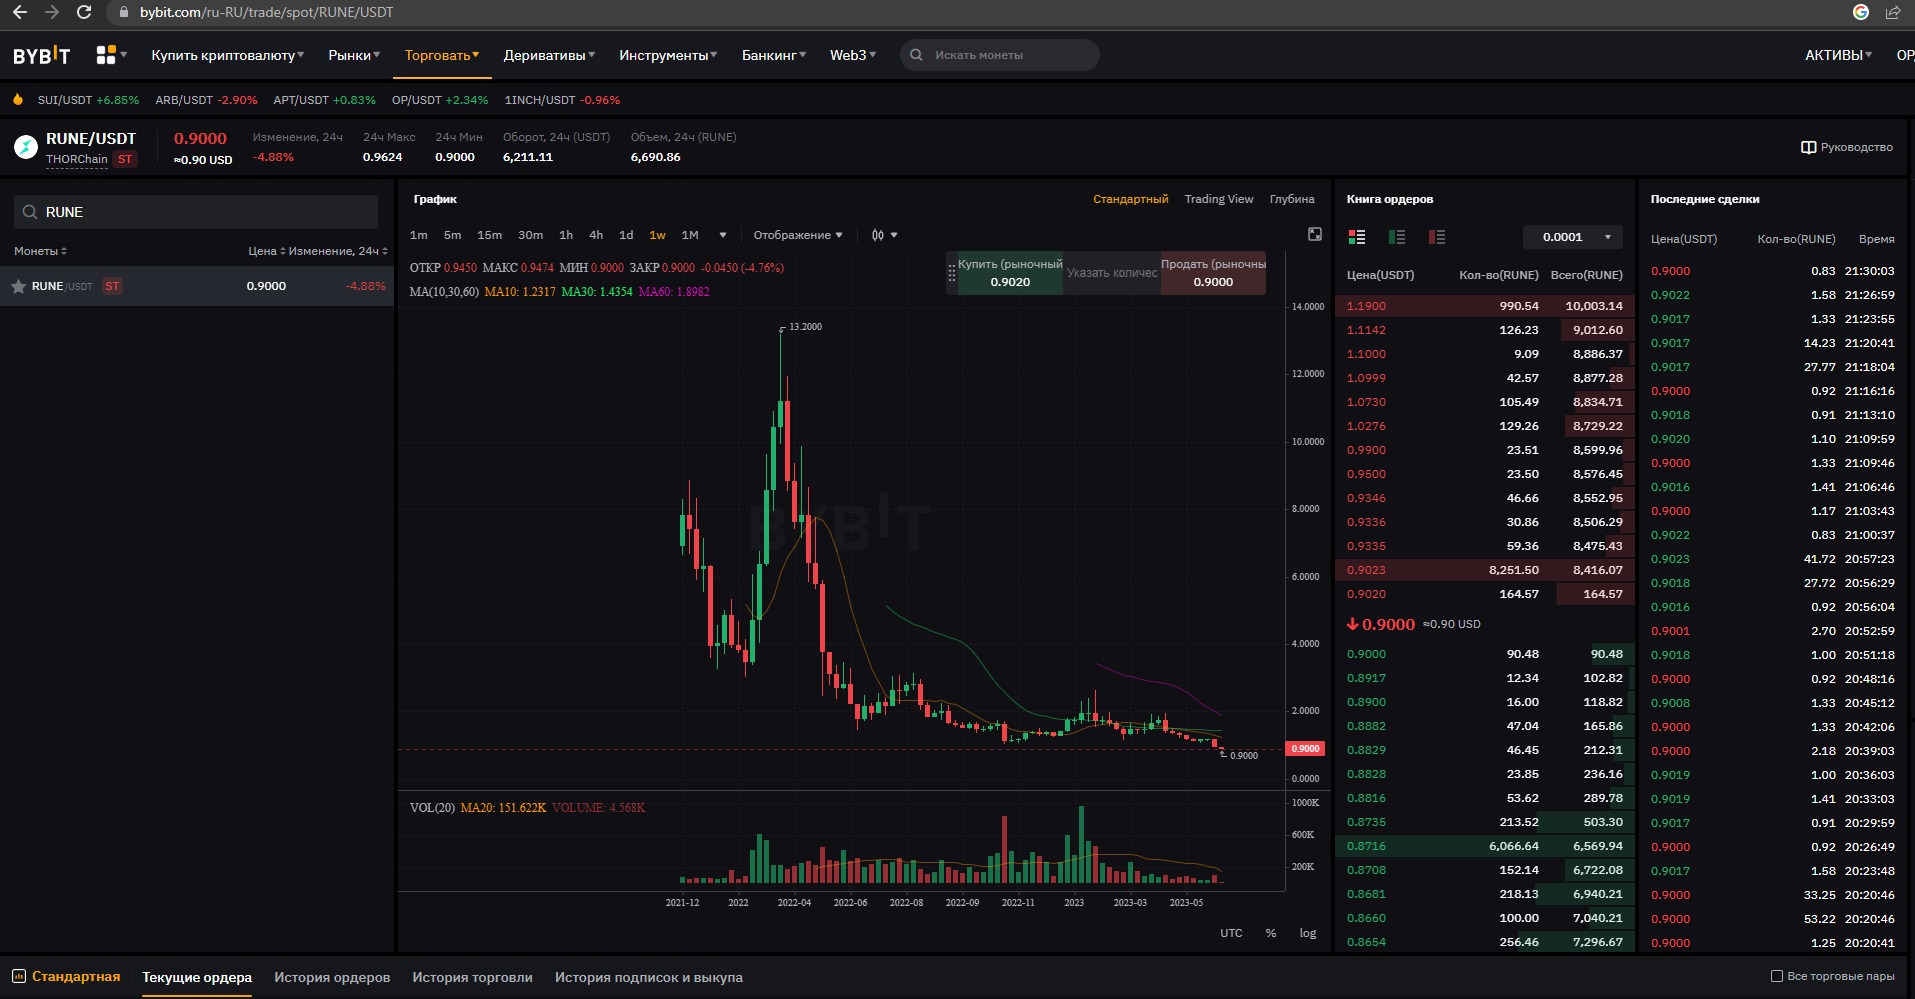Open История подписок и выкупа tab
This screenshot has height=999, width=1915.
coord(649,977)
